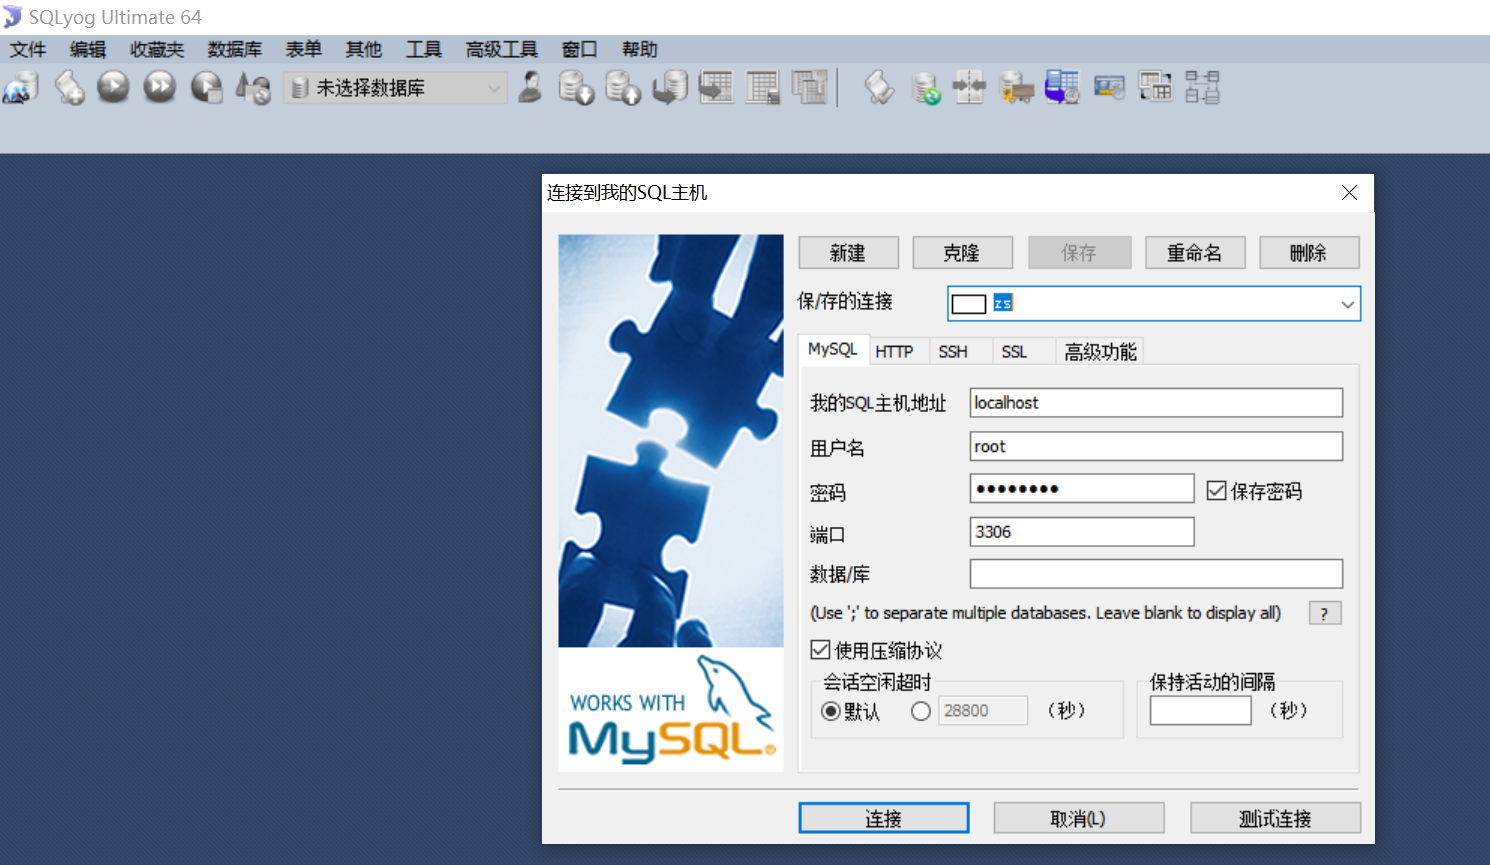Click the new query editor icon
This screenshot has width=1490, height=865.
69,88
